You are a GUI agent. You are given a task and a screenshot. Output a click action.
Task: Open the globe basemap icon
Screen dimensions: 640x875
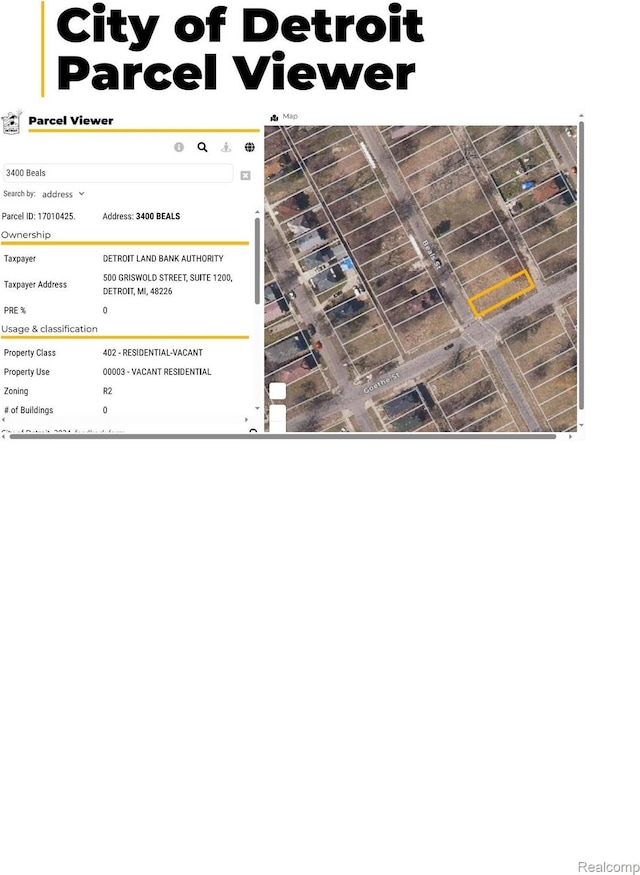249,147
